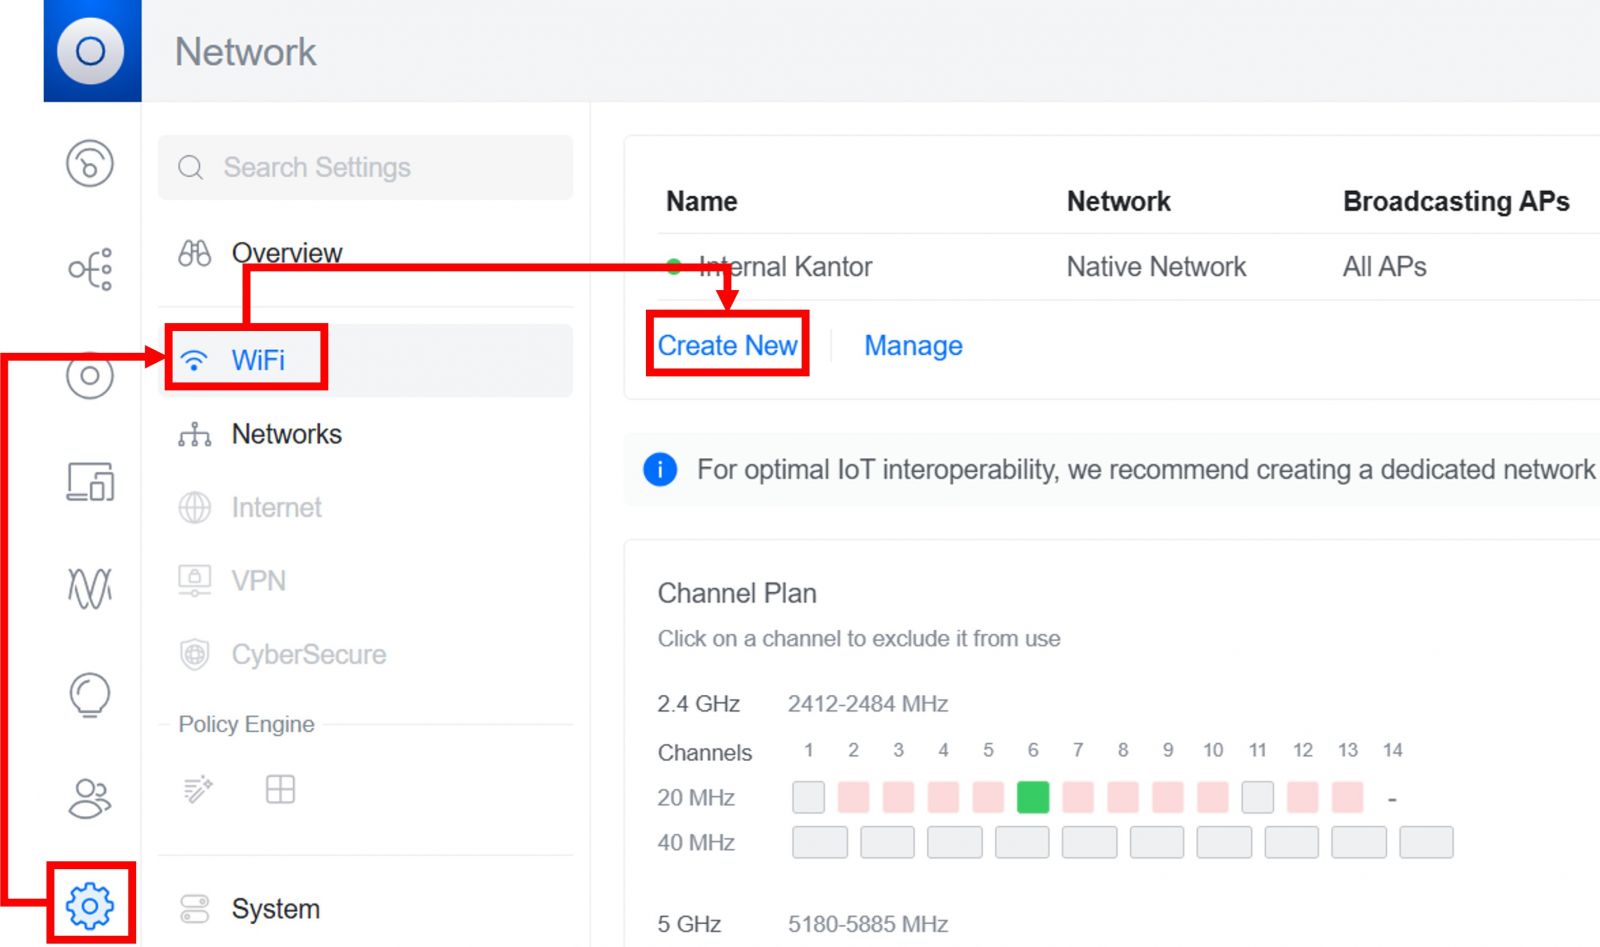Viewport: 1600px width, 947px height.
Task: Open System settings section
Action: pyautogui.click(x=275, y=909)
